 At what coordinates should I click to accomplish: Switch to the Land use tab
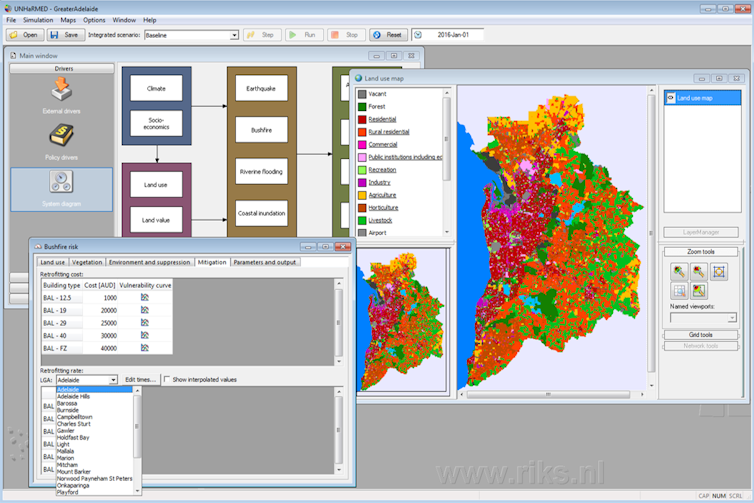pyautogui.click(x=52, y=262)
